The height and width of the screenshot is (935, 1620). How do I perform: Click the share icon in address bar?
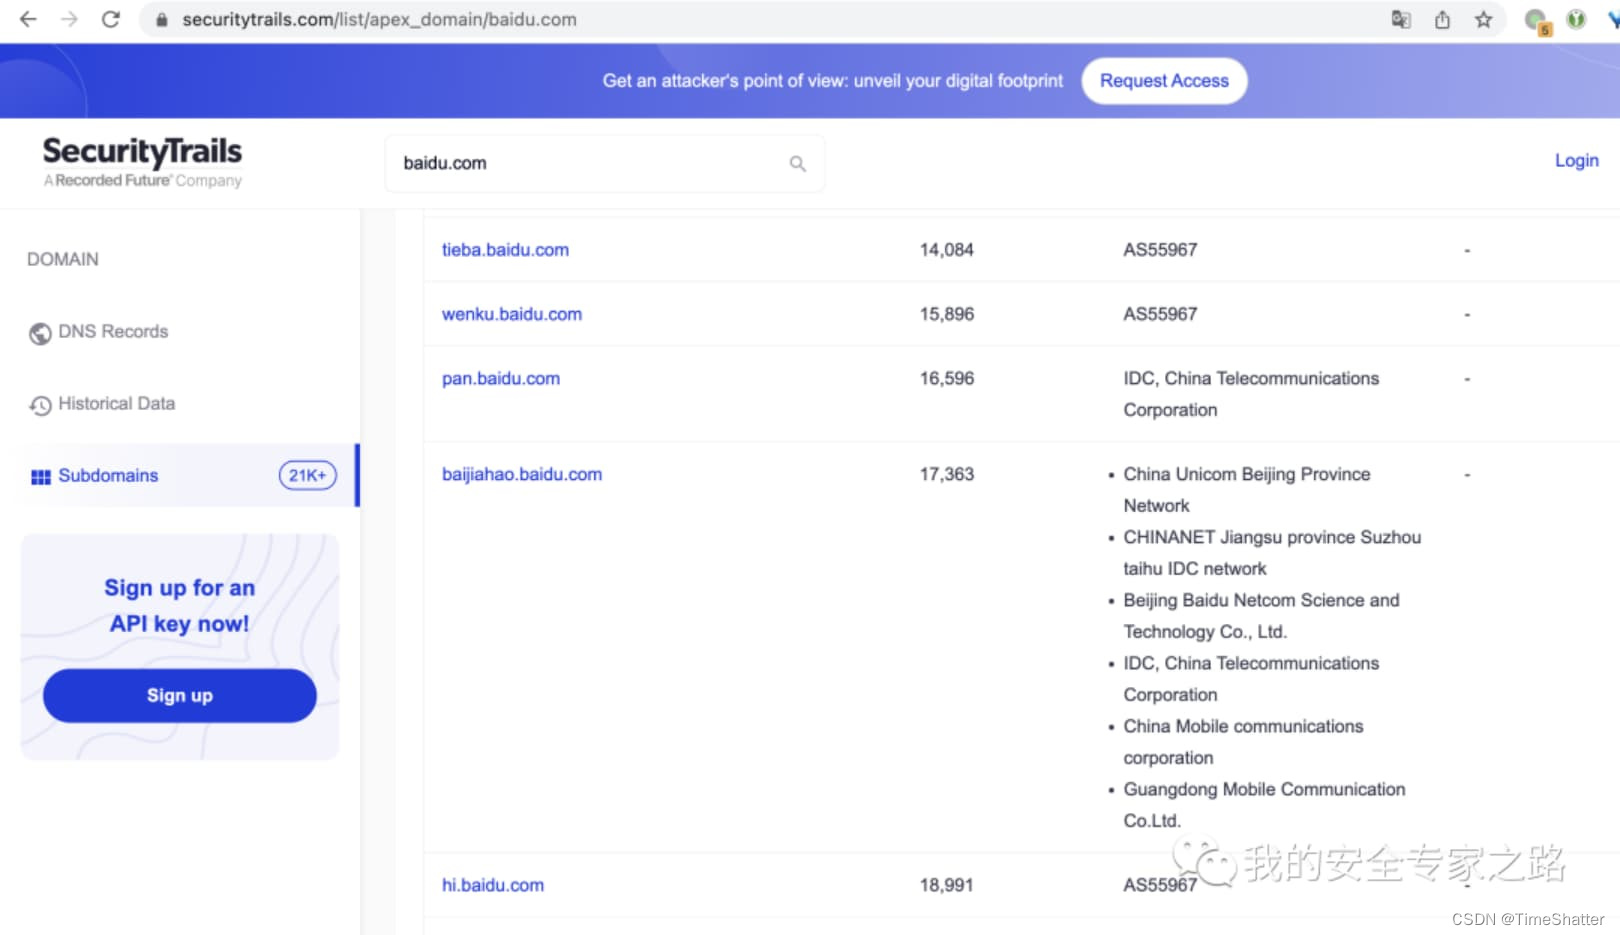click(1442, 19)
